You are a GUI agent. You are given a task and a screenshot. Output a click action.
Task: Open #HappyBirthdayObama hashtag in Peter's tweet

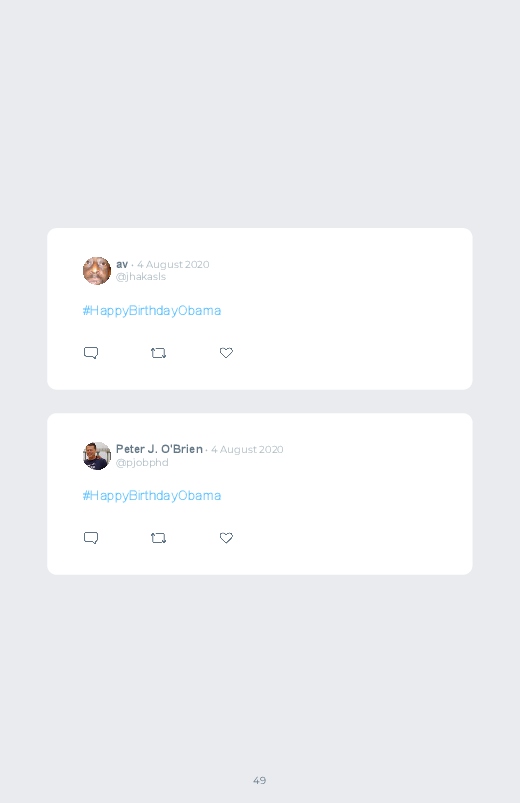coord(152,495)
